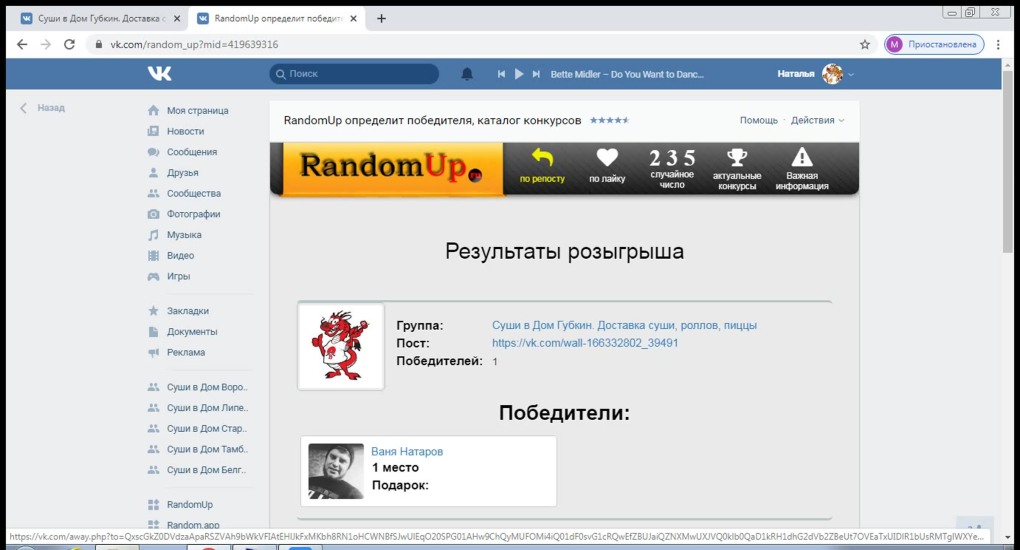Open случайное число generator
Viewport: 1020px width, 550px height.
672,168
